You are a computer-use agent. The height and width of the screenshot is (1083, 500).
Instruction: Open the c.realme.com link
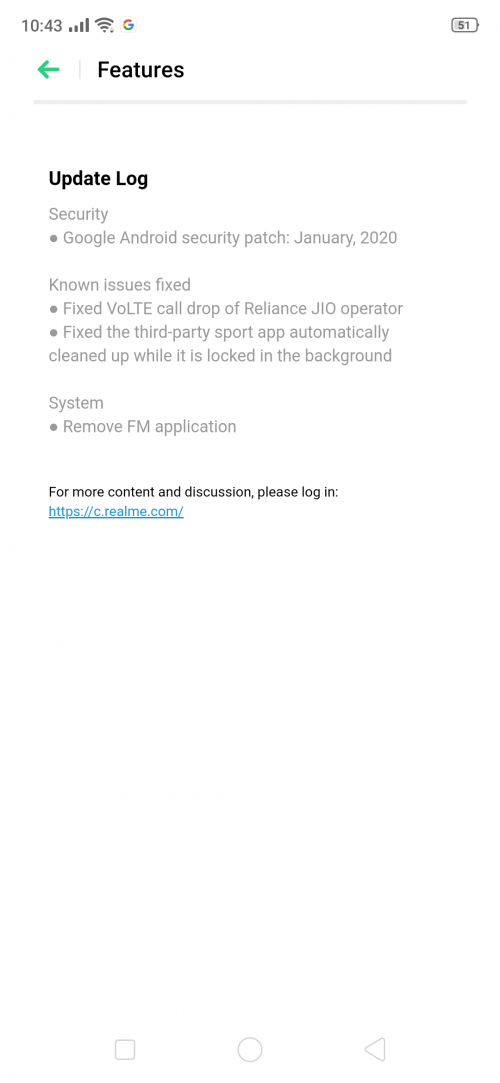tap(116, 512)
